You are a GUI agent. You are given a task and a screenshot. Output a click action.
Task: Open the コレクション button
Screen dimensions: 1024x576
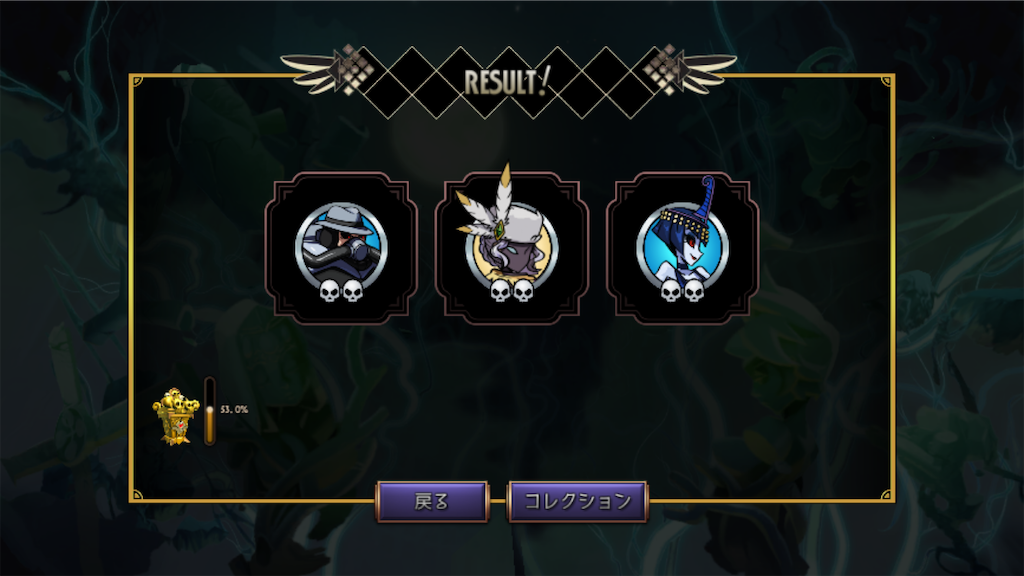(577, 502)
